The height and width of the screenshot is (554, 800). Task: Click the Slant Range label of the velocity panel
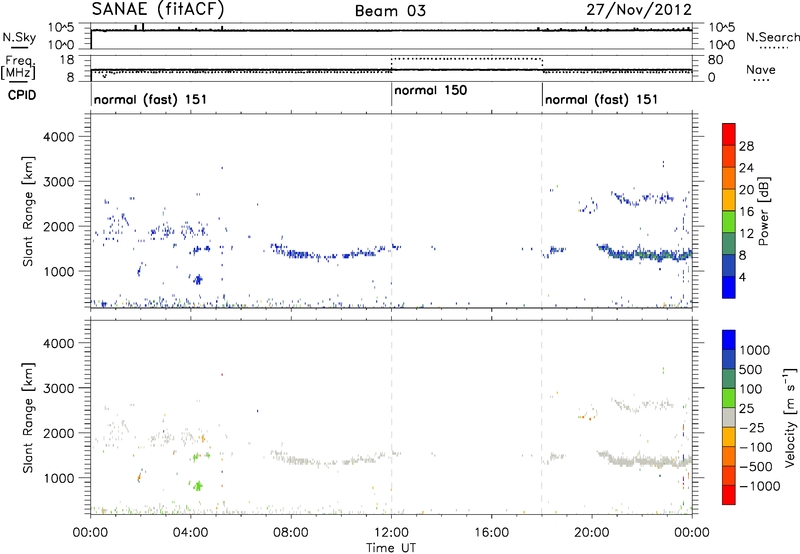28,417
